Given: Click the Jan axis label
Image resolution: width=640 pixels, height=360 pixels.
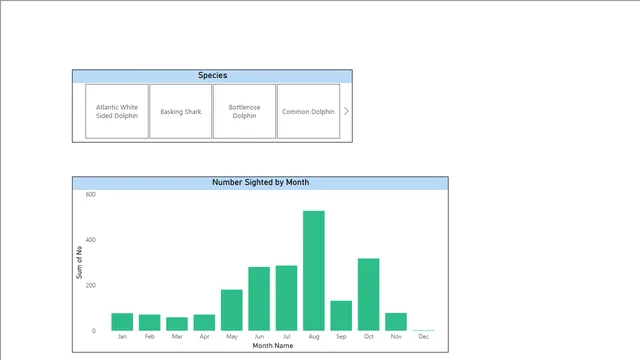Looking at the screenshot, I should tap(122, 336).
